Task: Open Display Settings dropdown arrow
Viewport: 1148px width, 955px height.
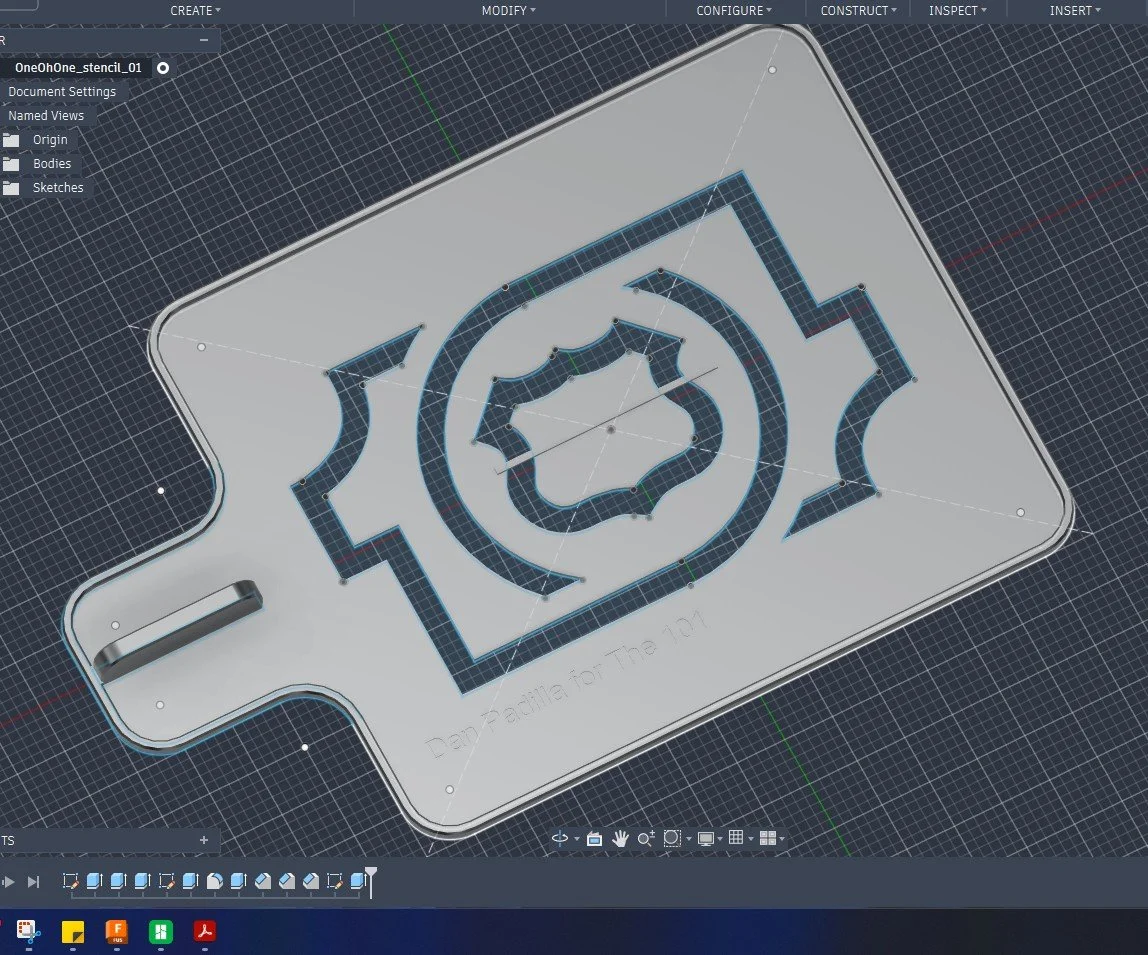Action: click(720, 839)
